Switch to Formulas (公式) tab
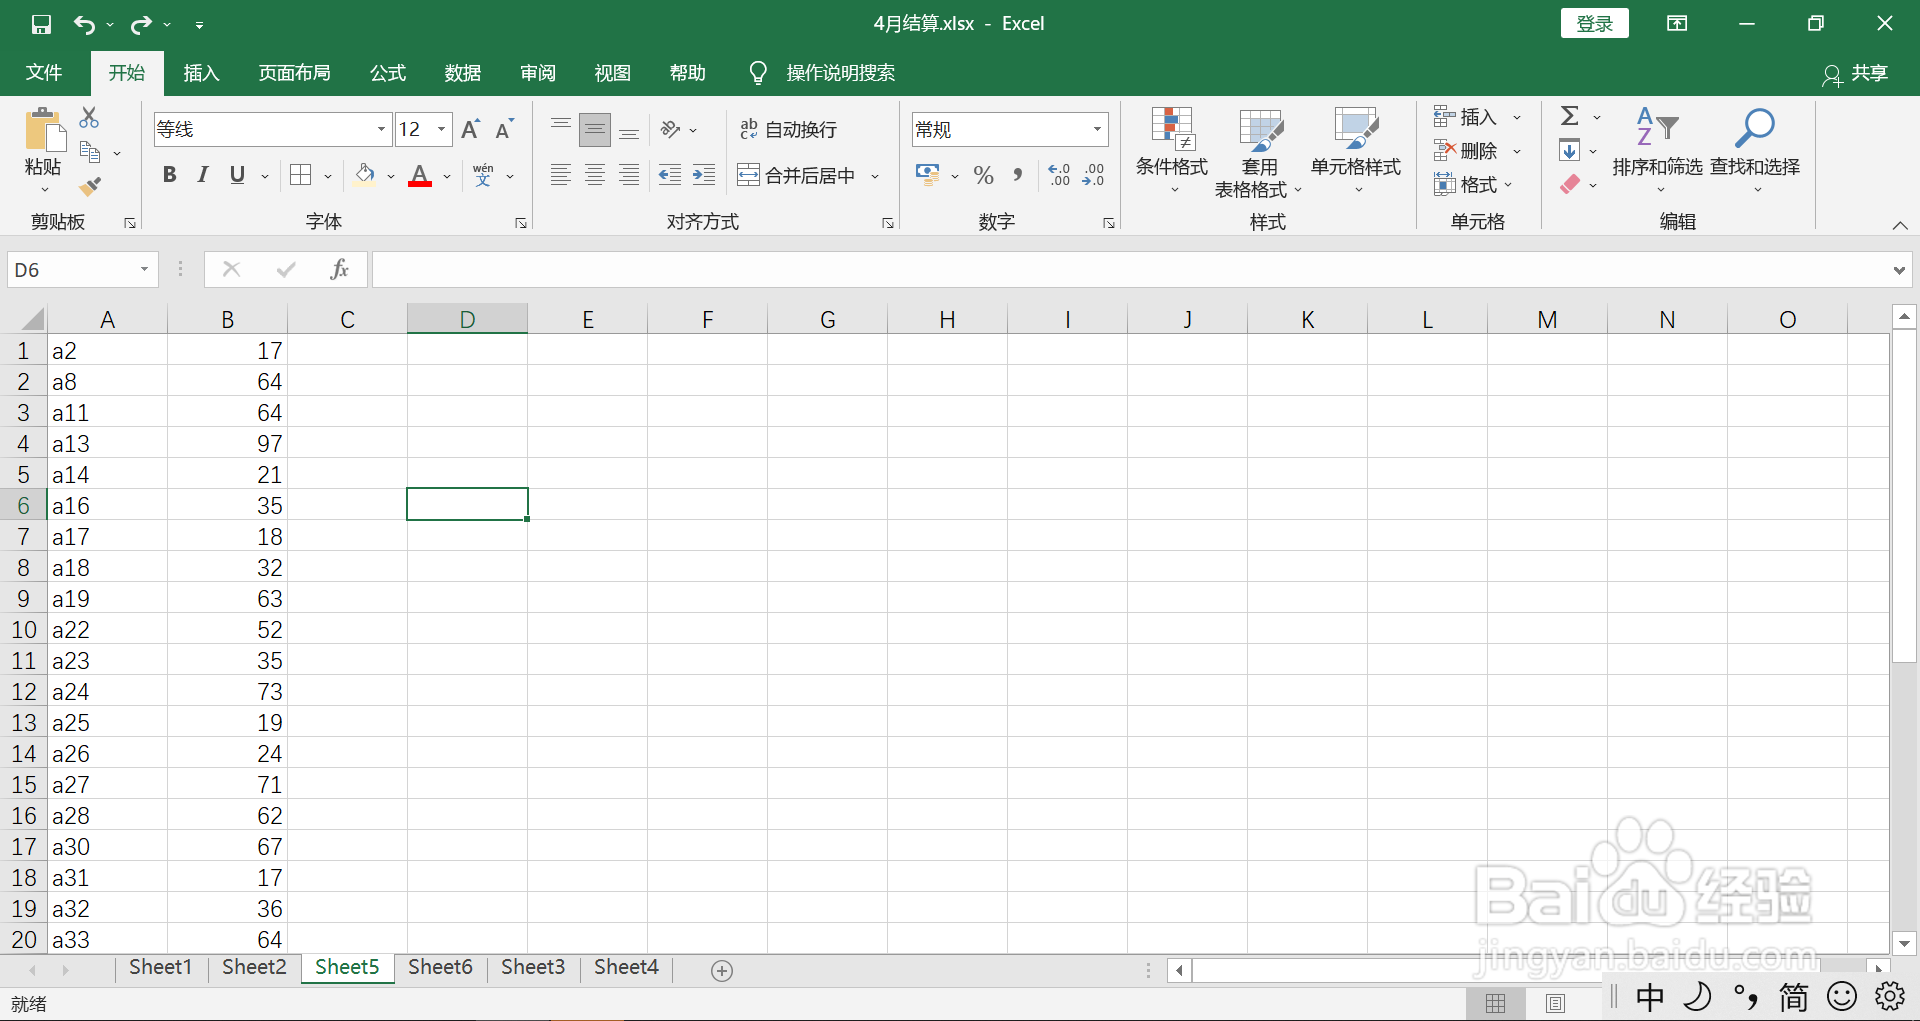Screen dimensions: 1920x1021 pos(388,72)
